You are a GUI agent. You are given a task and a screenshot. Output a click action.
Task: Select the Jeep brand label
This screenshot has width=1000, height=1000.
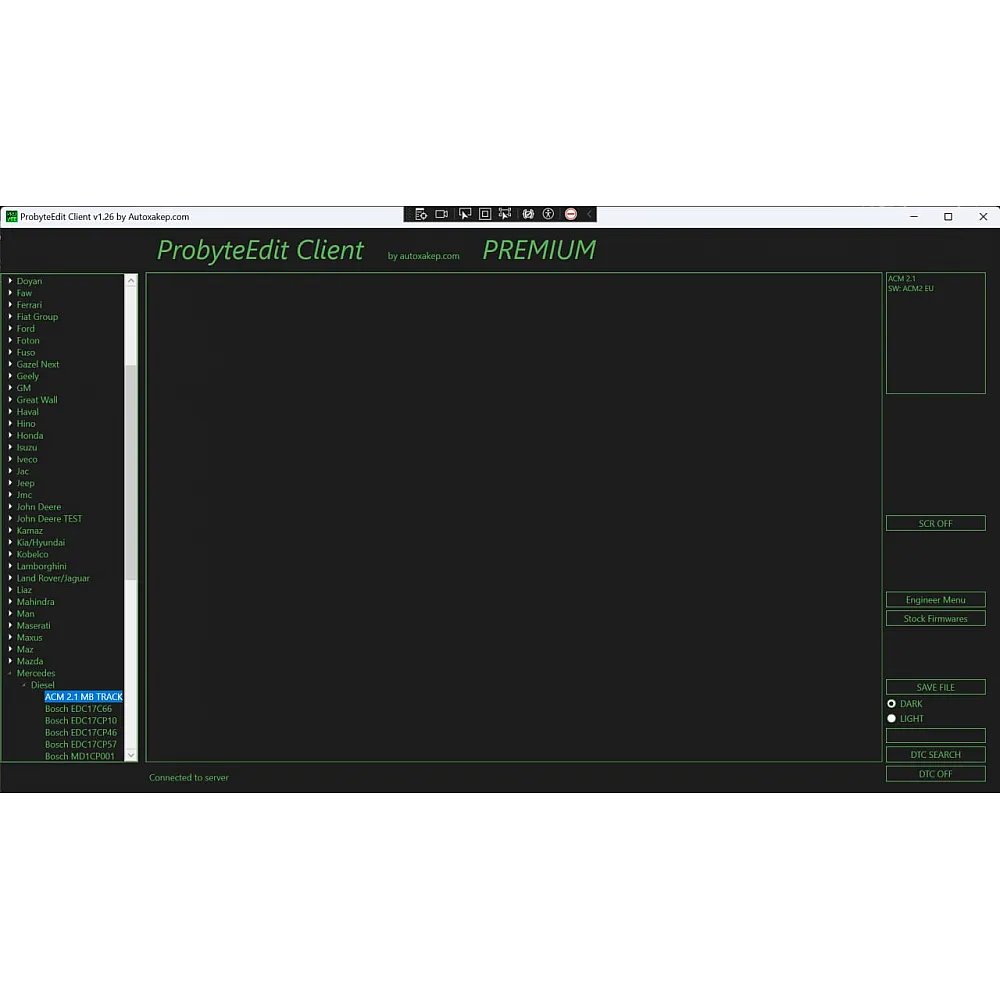(26, 483)
